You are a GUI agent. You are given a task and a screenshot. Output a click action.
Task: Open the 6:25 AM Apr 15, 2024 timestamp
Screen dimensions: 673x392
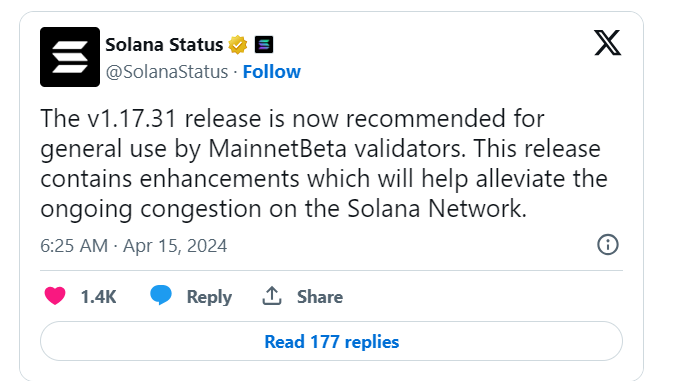click(133, 246)
